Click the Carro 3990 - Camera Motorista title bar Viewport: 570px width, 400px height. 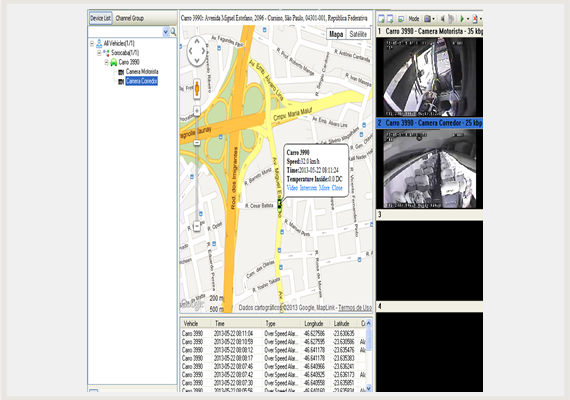pyautogui.click(x=430, y=31)
